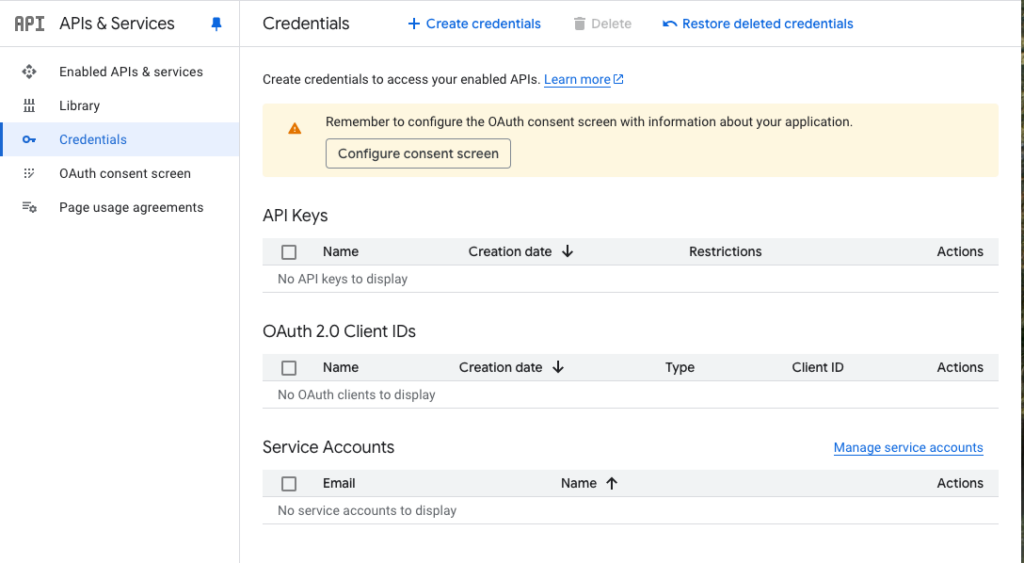Click Restore deleted credentials
The width and height of the screenshot is (1024, 563).
click(758, 24)
